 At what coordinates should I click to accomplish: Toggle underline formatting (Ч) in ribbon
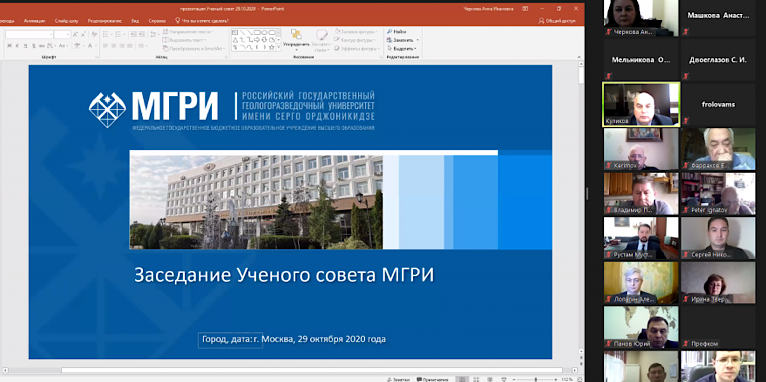pyautogui.click(x=25, y=45)
